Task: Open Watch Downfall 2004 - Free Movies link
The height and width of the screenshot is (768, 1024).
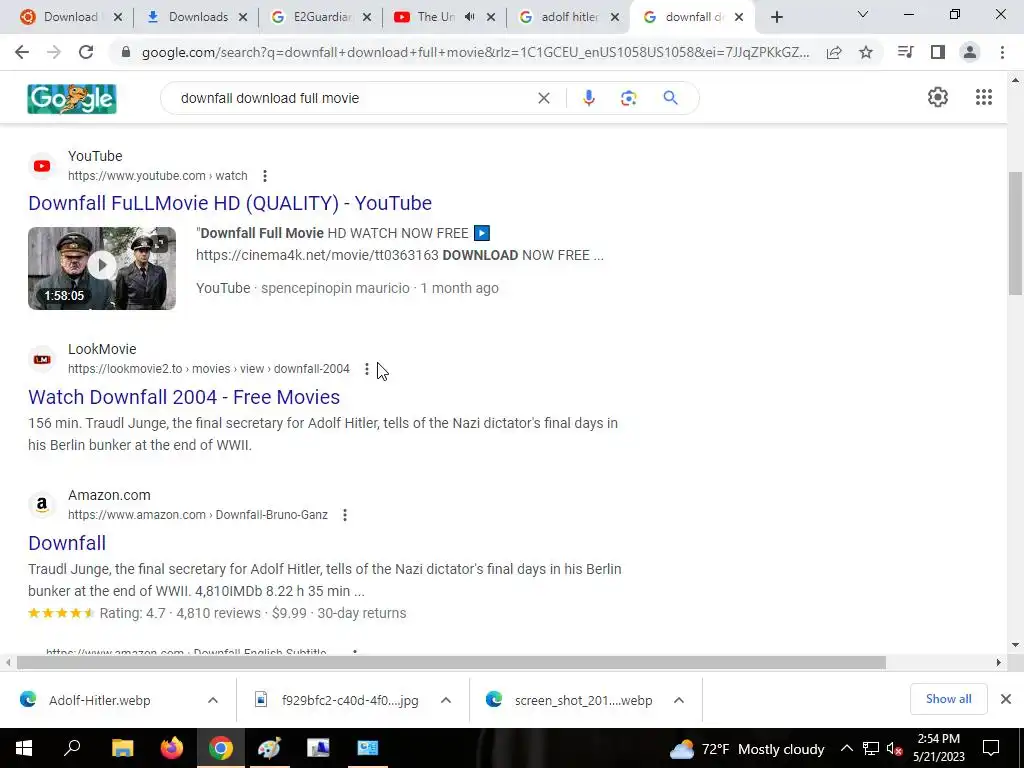Action: [x=184, y=397]
